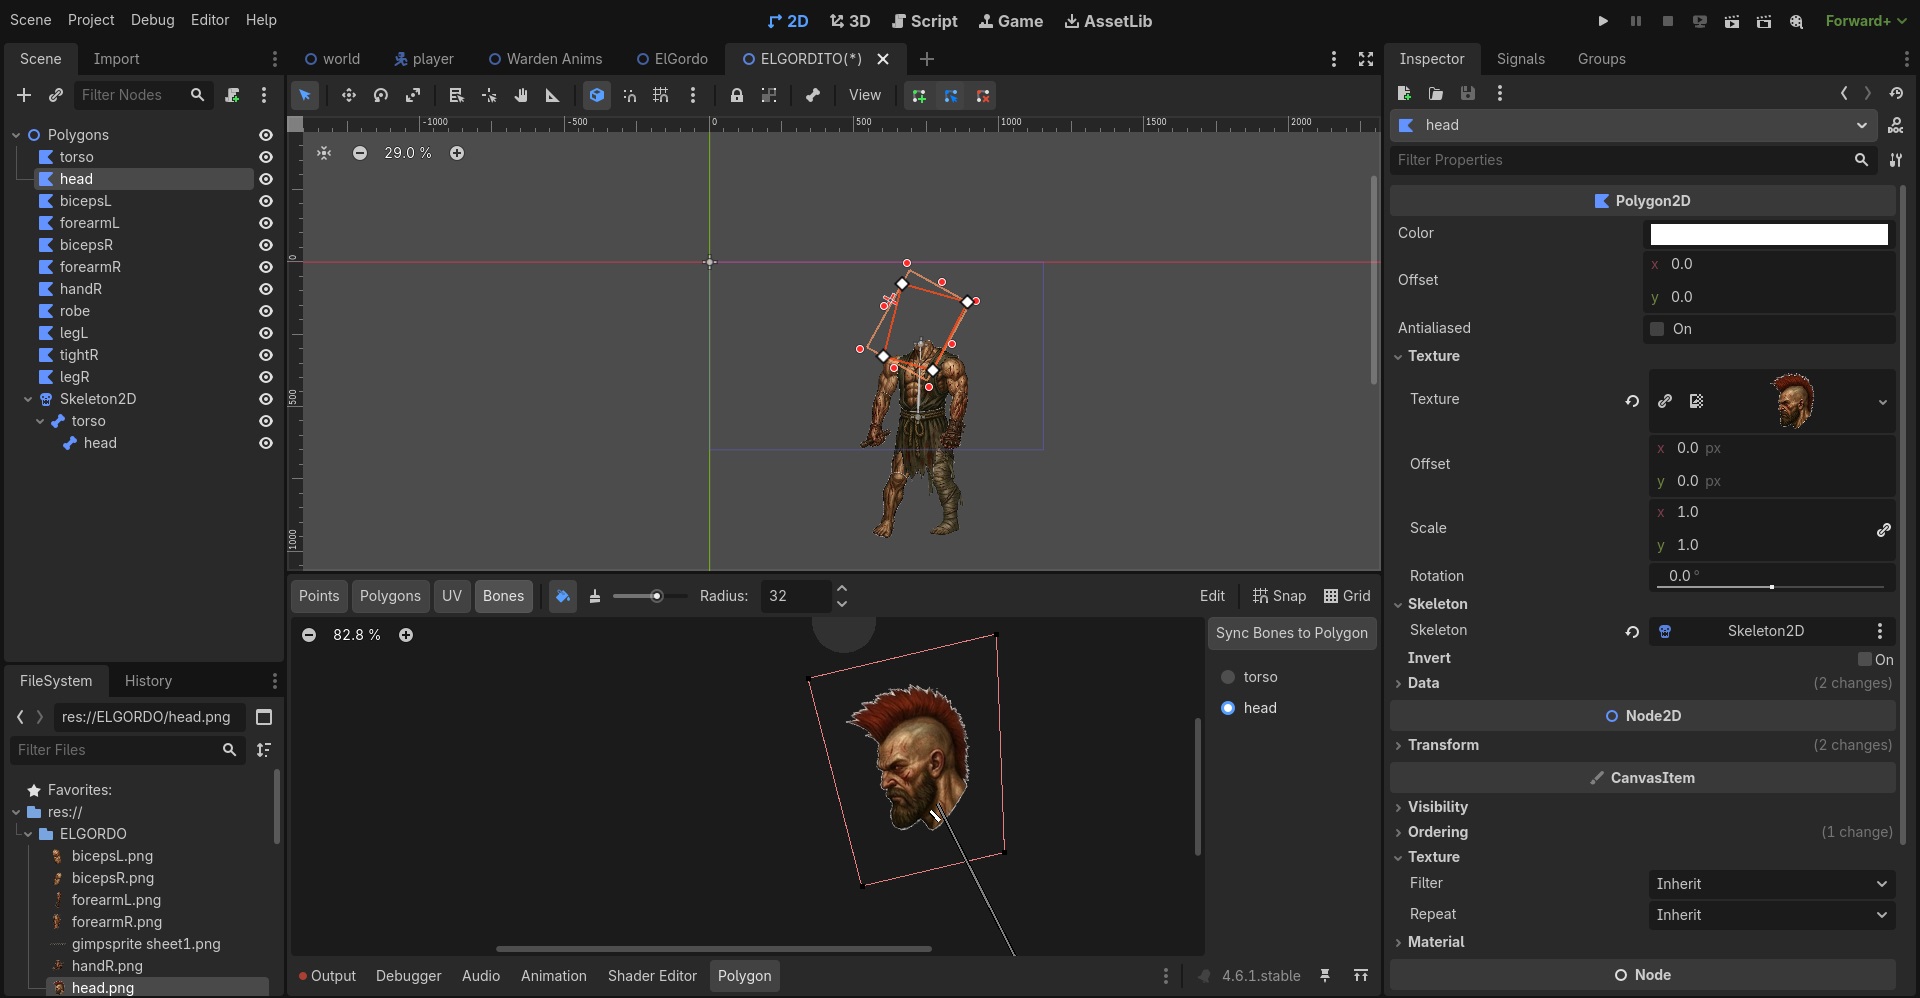Open the Texture Filter Inherit dropdown
The image size is (1920, 998).
[x=1770, y=884]
